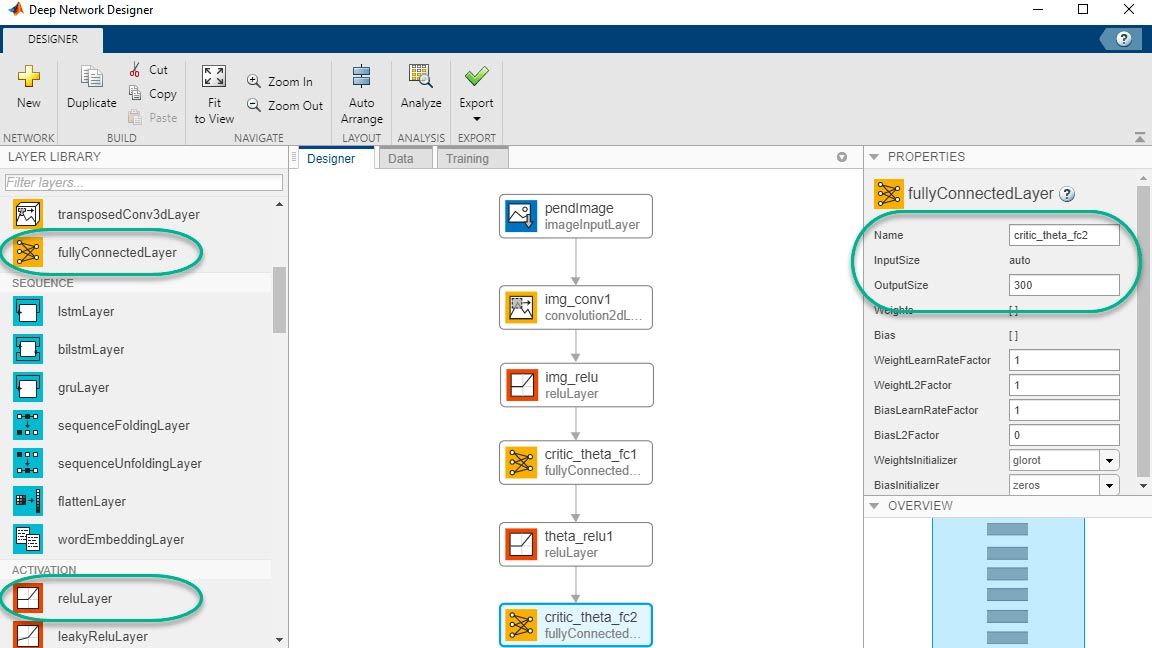Screen dimensions: 1152x648
Task: Collapse the OVERVIEW panel section
Action: (874, 506)
